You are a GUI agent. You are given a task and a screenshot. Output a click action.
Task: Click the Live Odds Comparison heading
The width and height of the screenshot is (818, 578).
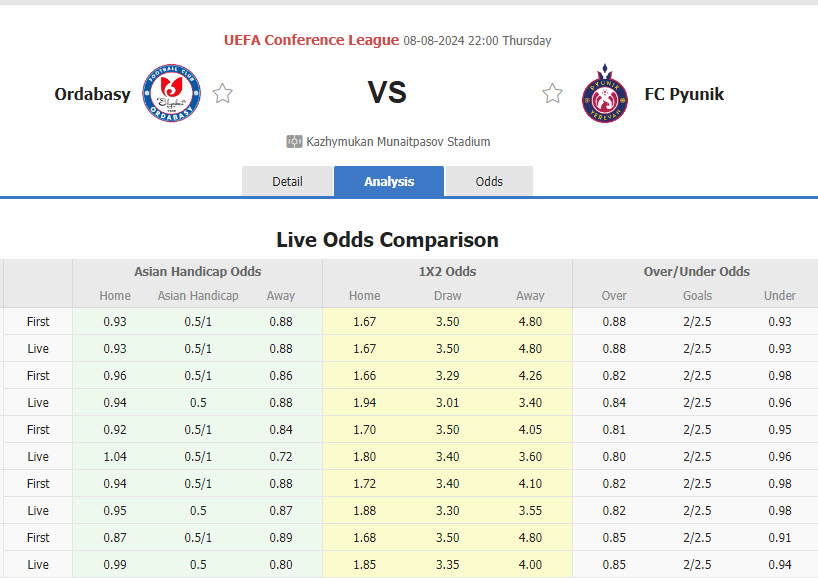387,240
